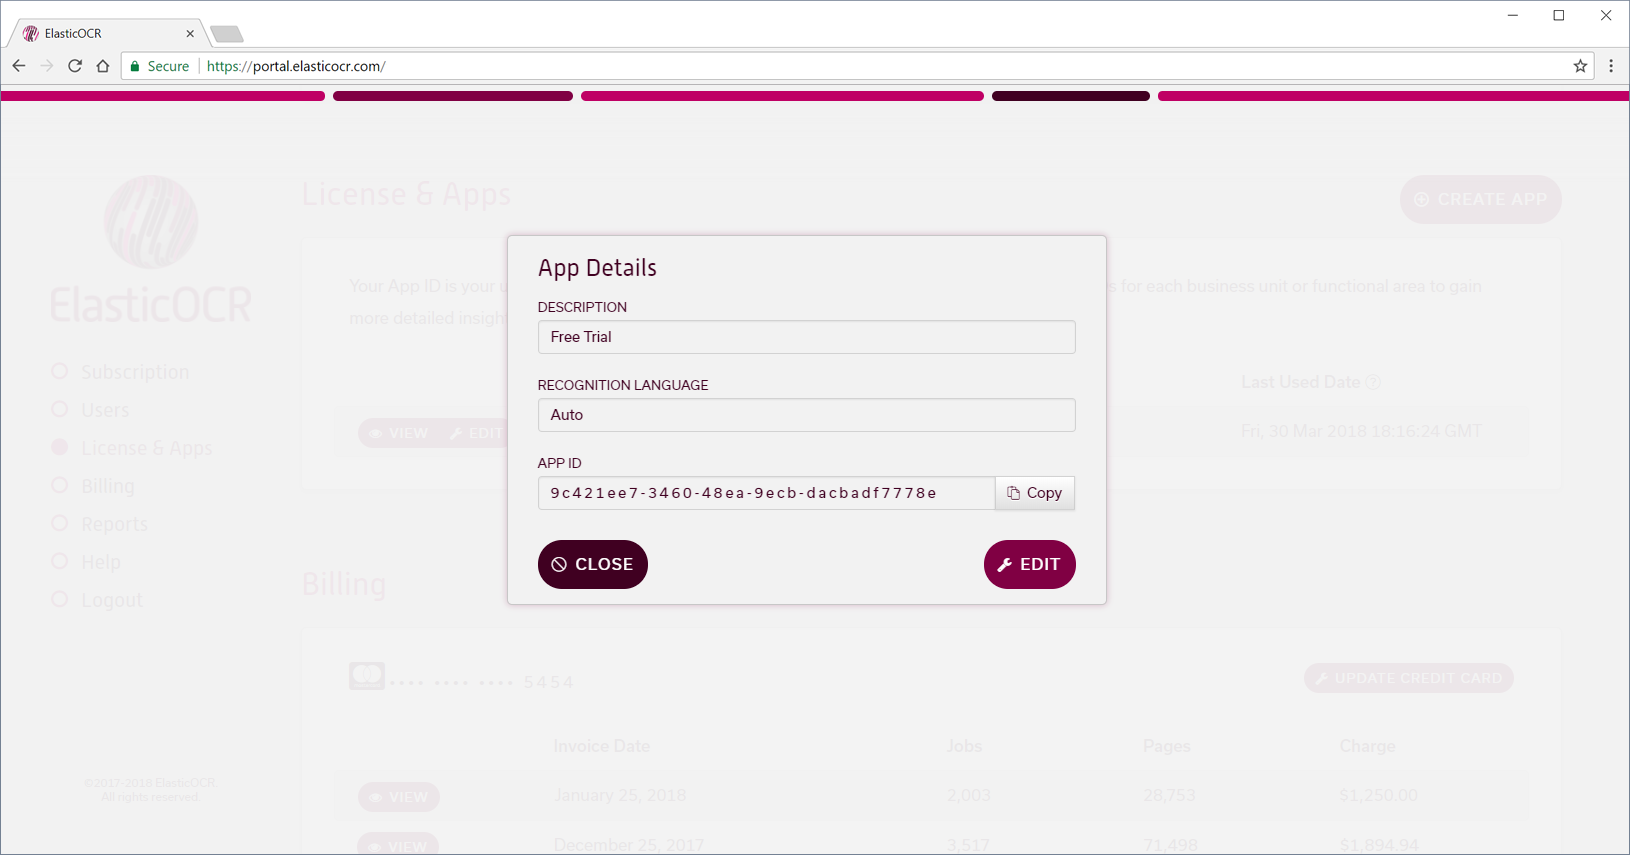Click the Pages column header

[x=1167, y=746]
